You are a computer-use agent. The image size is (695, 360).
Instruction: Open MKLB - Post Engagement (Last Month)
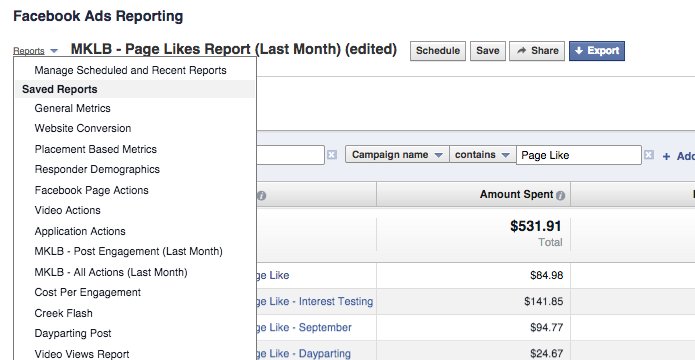tap(129, 251)
